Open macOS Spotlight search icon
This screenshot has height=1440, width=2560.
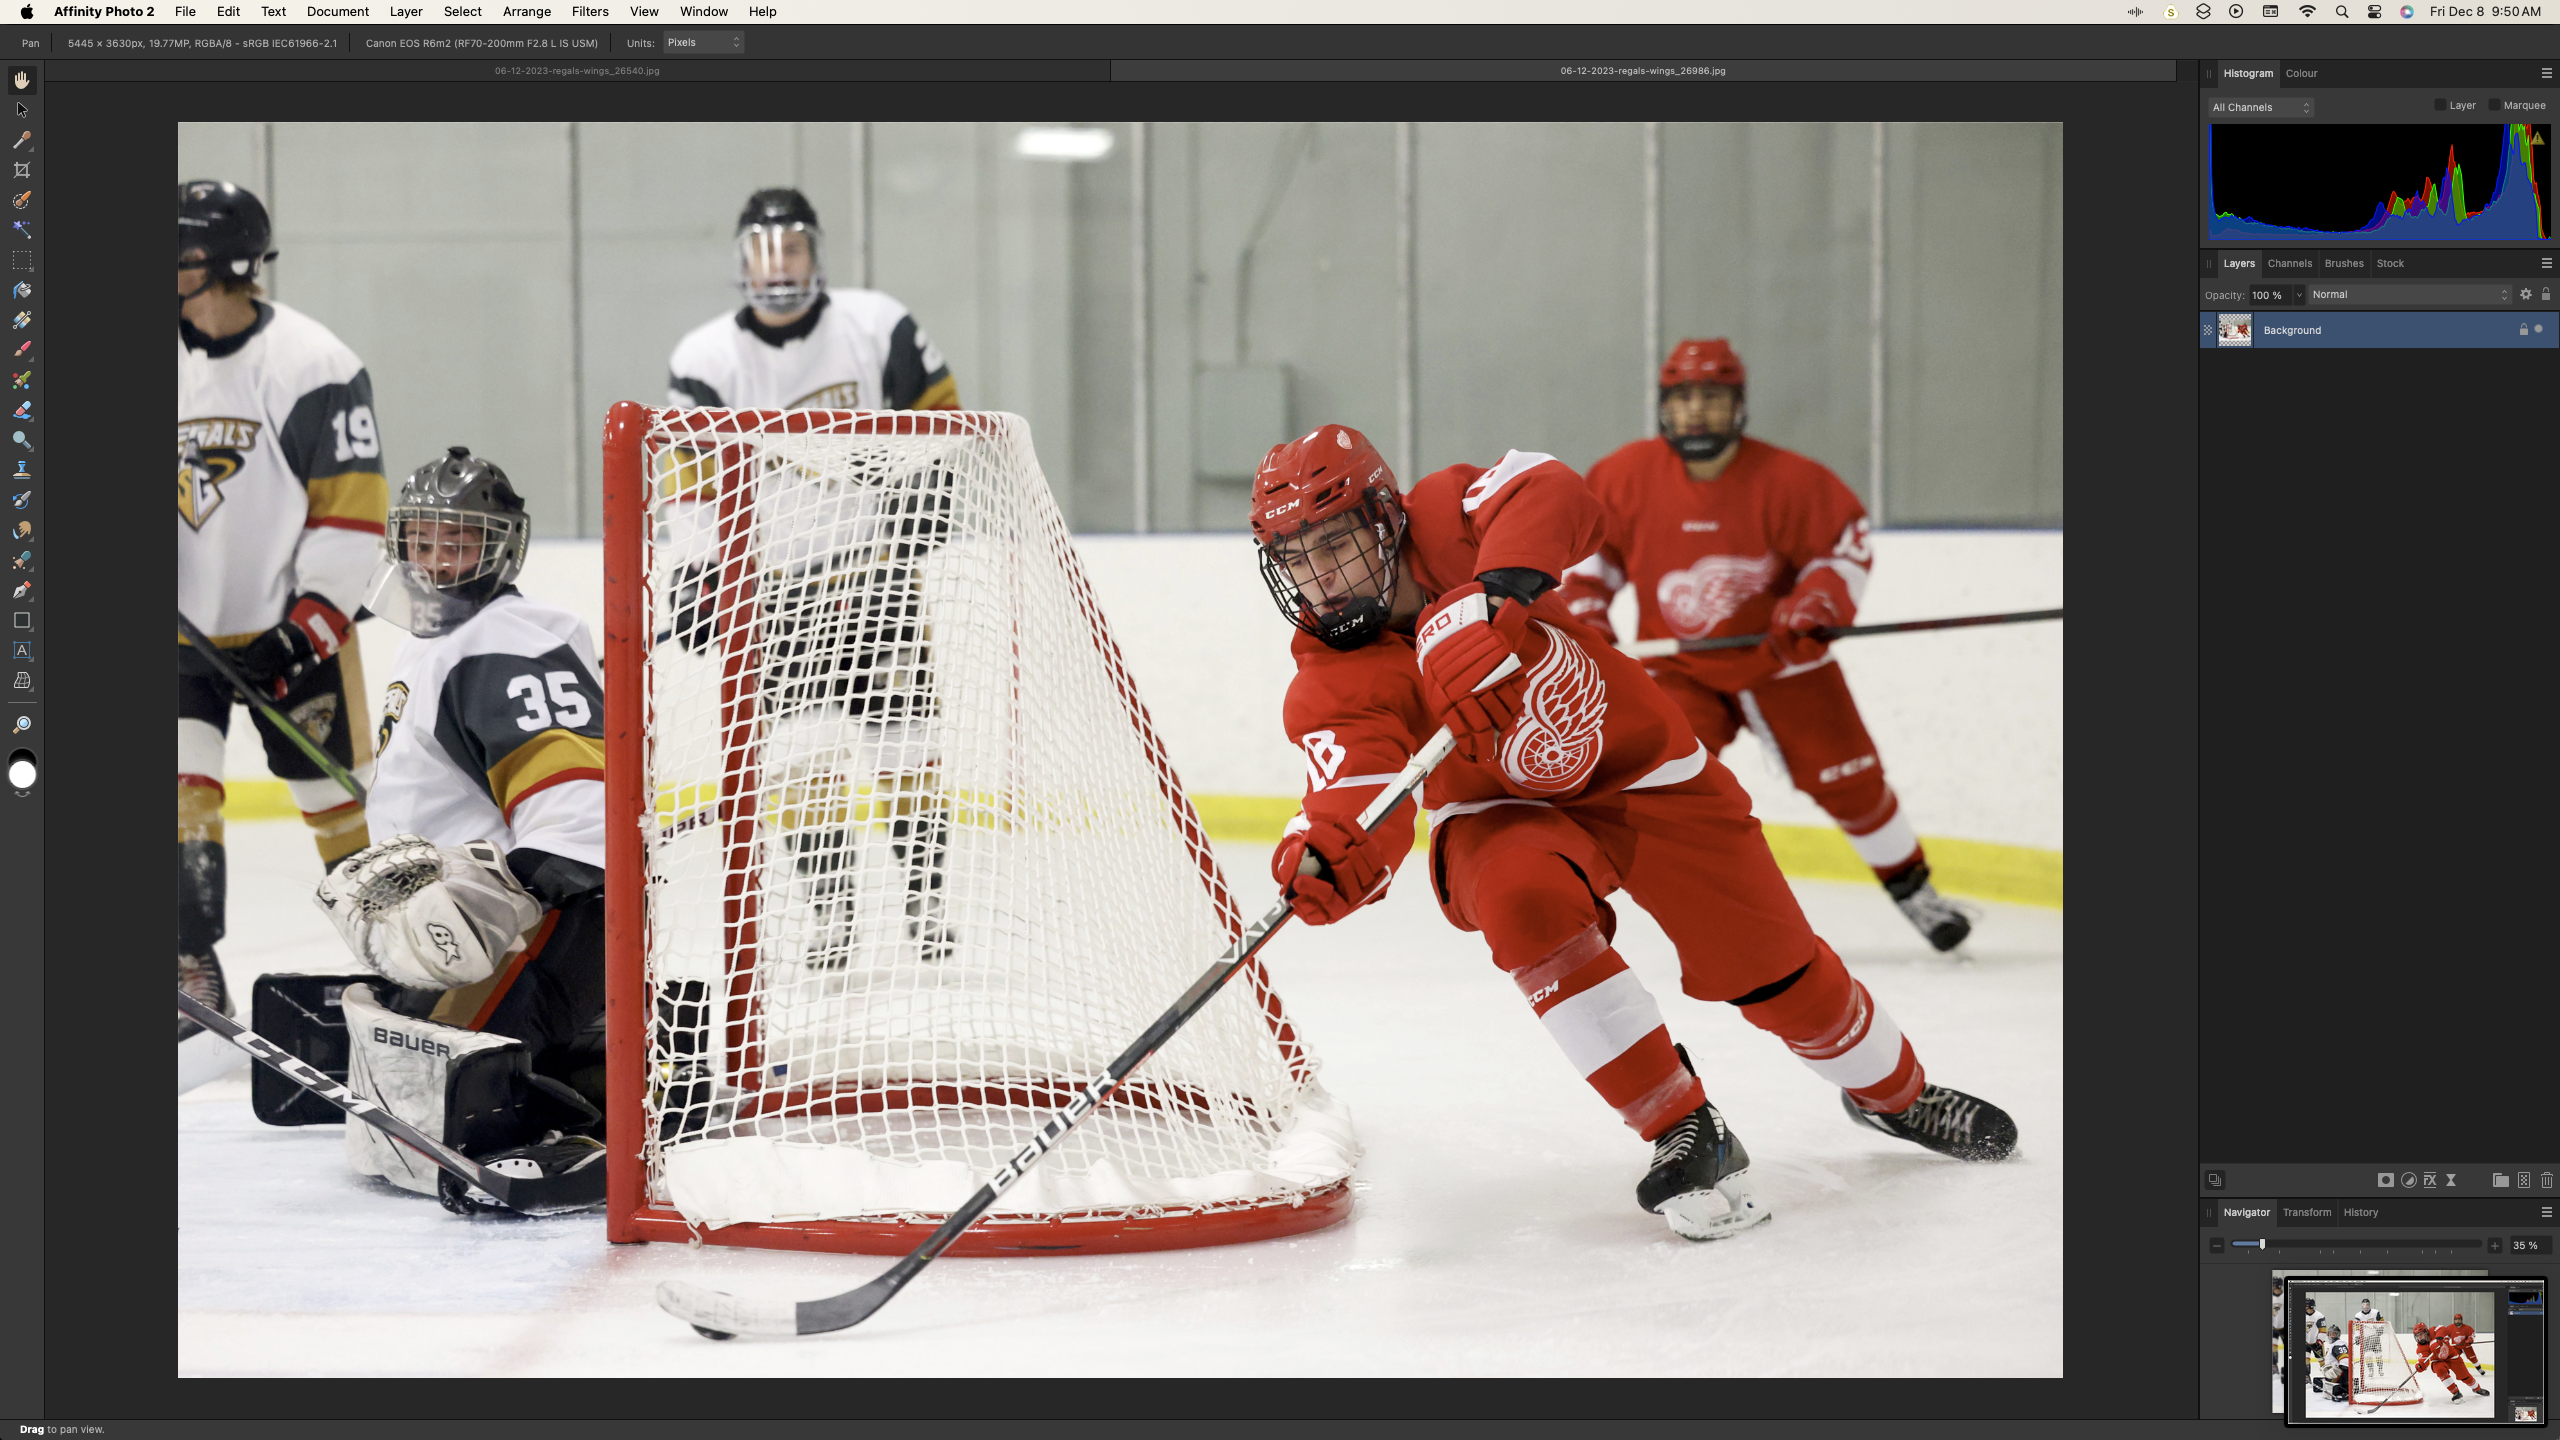point(2342,12)
